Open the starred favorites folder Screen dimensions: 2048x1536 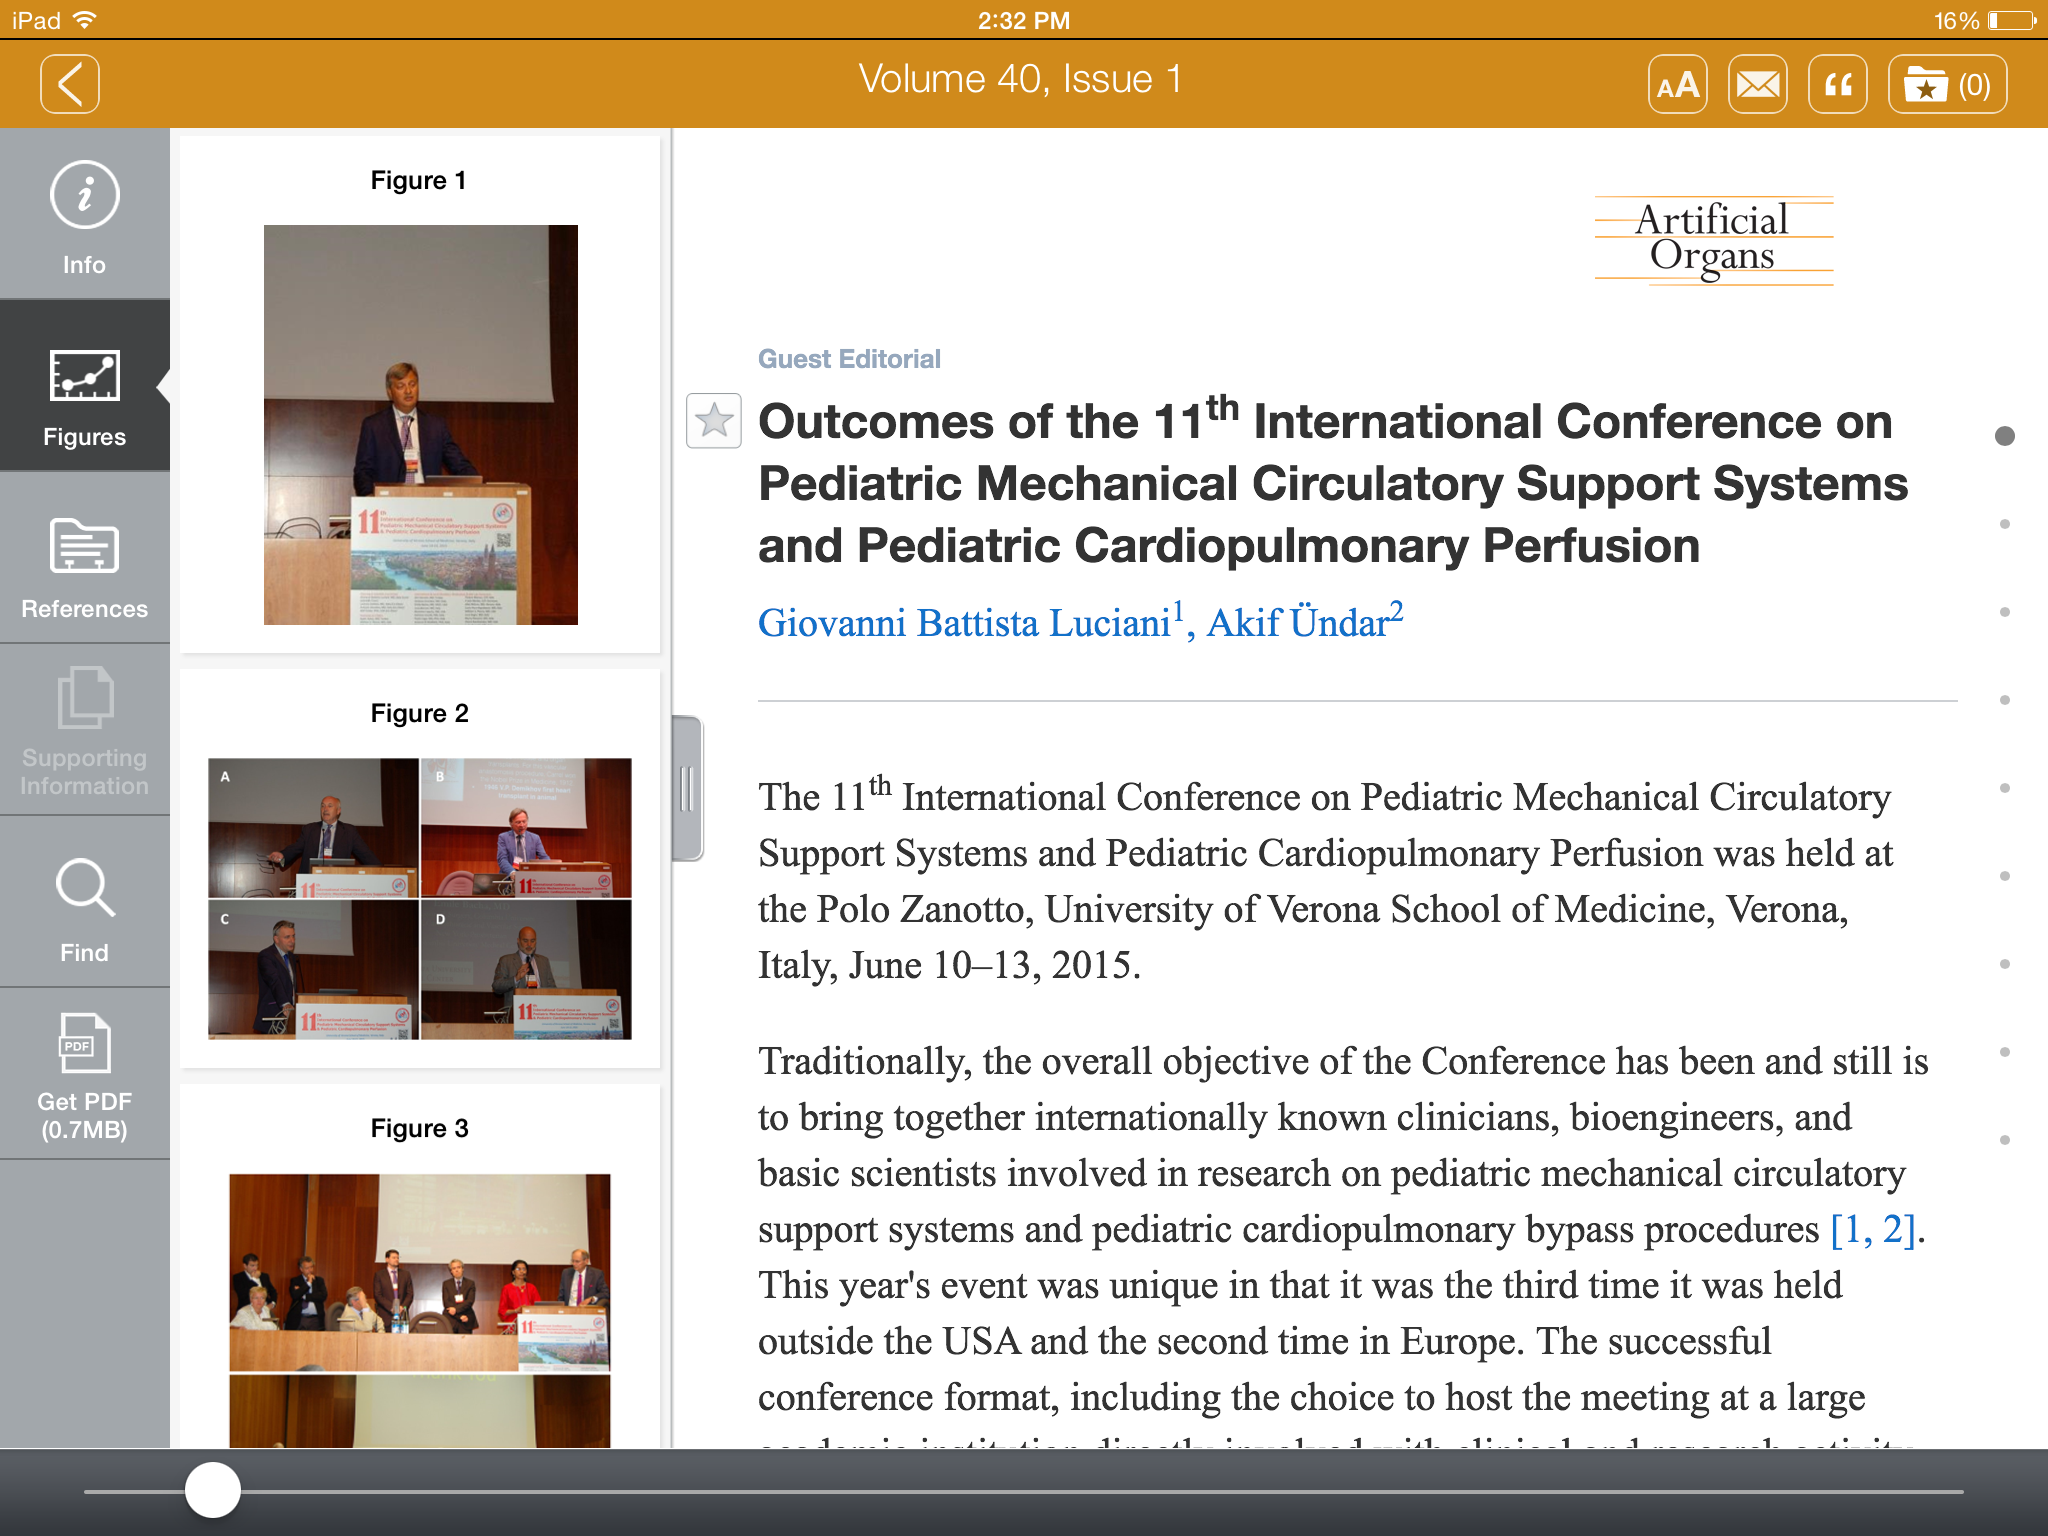[1946, 85]
